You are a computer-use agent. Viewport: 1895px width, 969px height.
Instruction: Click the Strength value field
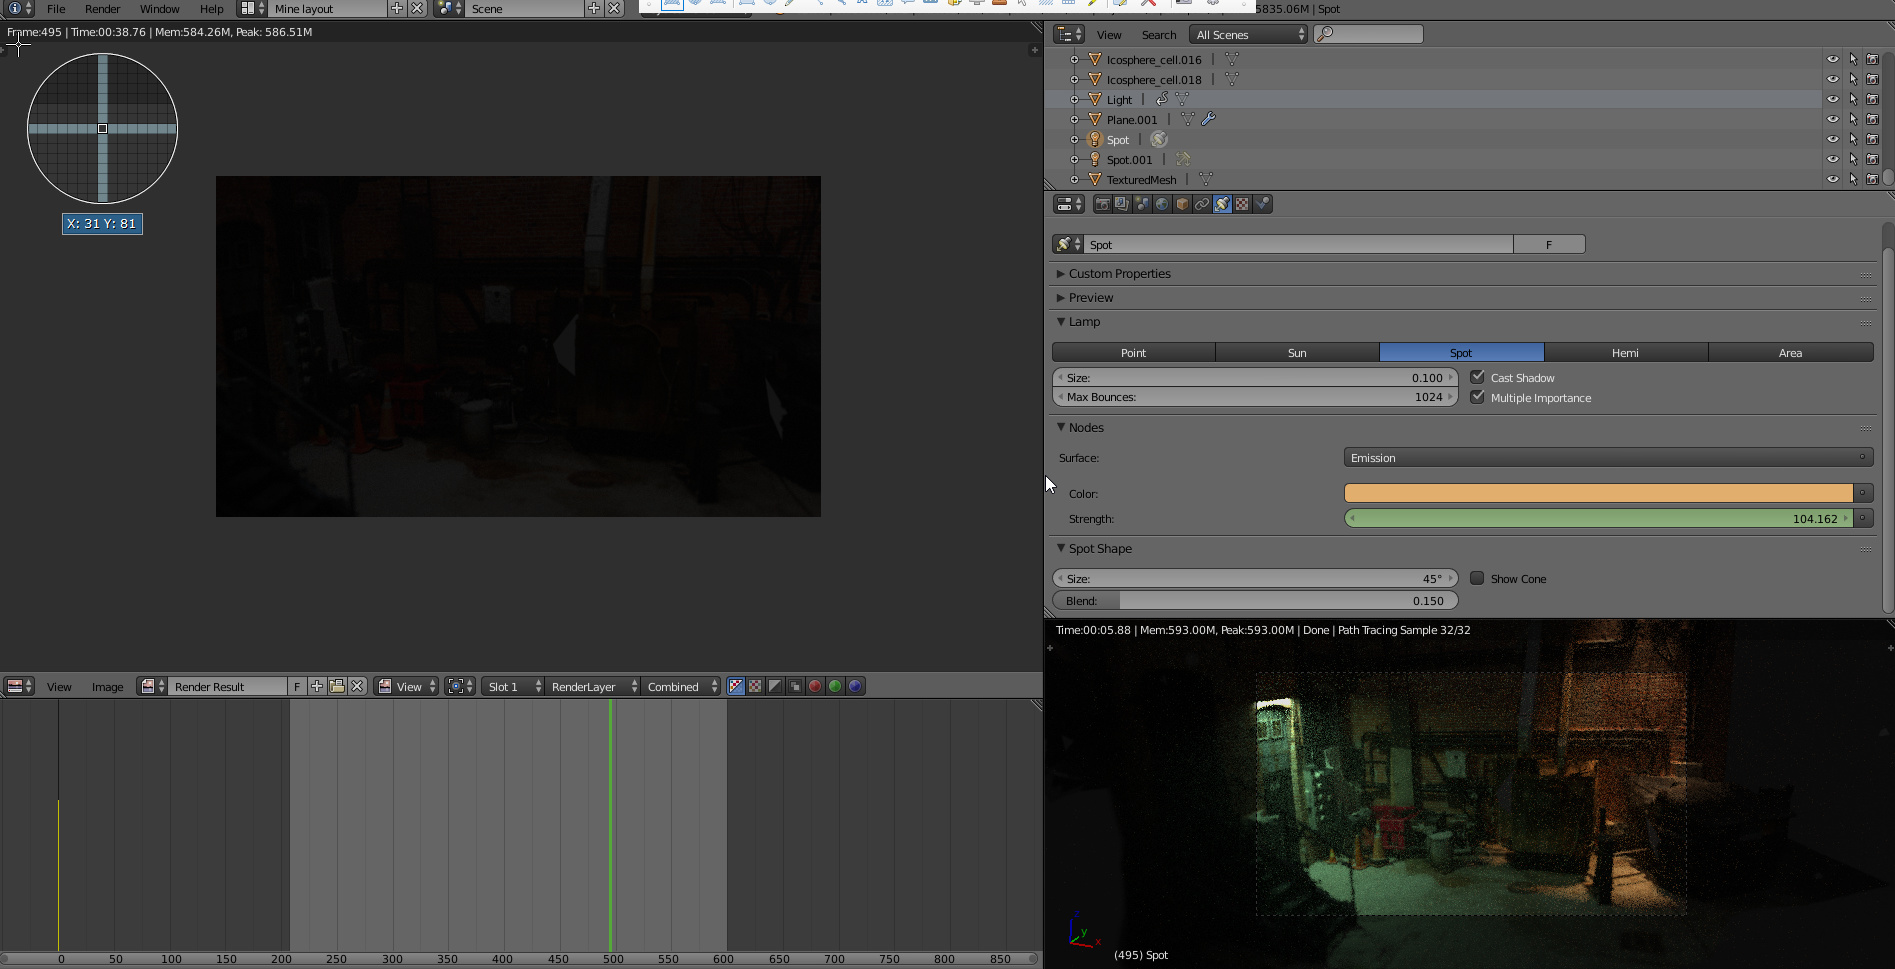(x=1598, y=518)
